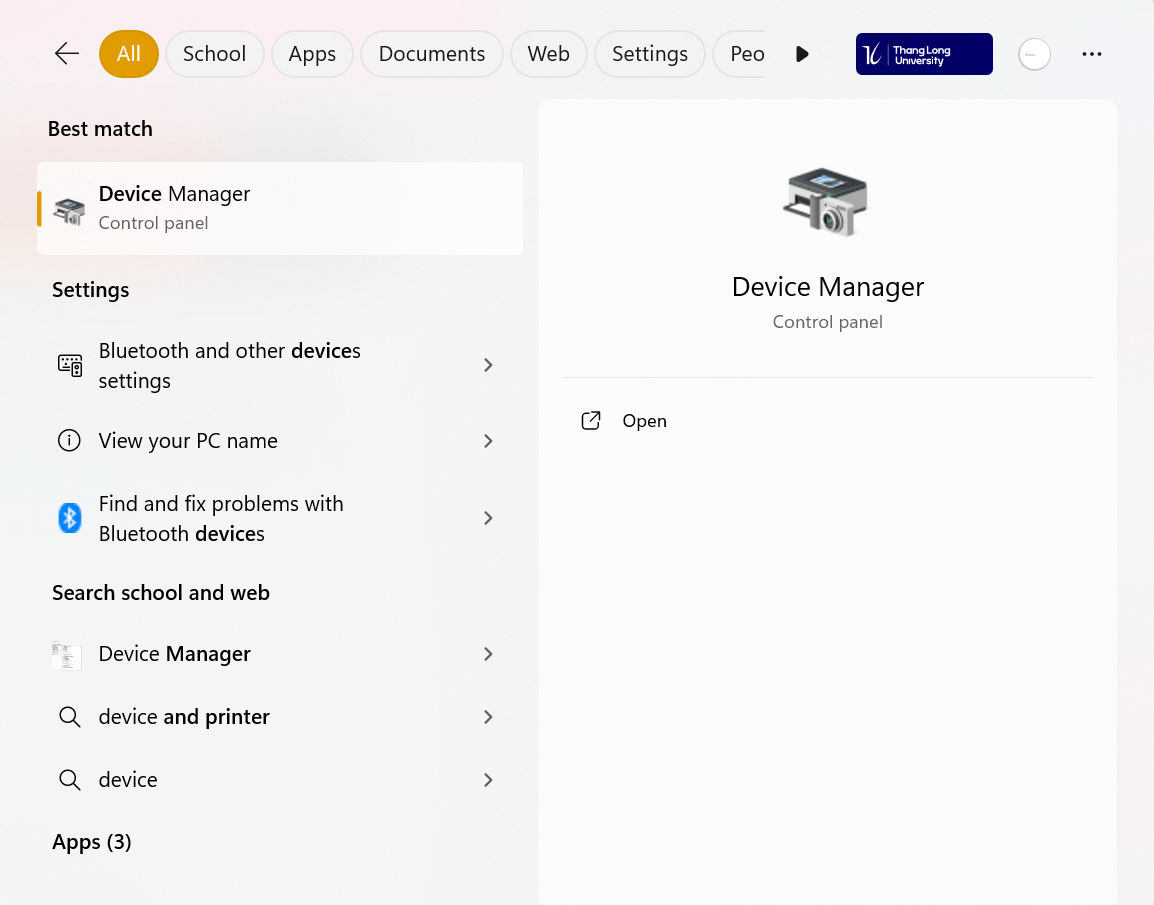This screenshot has width=1154, height=905.
Task: Select the Device Manager best match result
Action: [x=280, y=208]
